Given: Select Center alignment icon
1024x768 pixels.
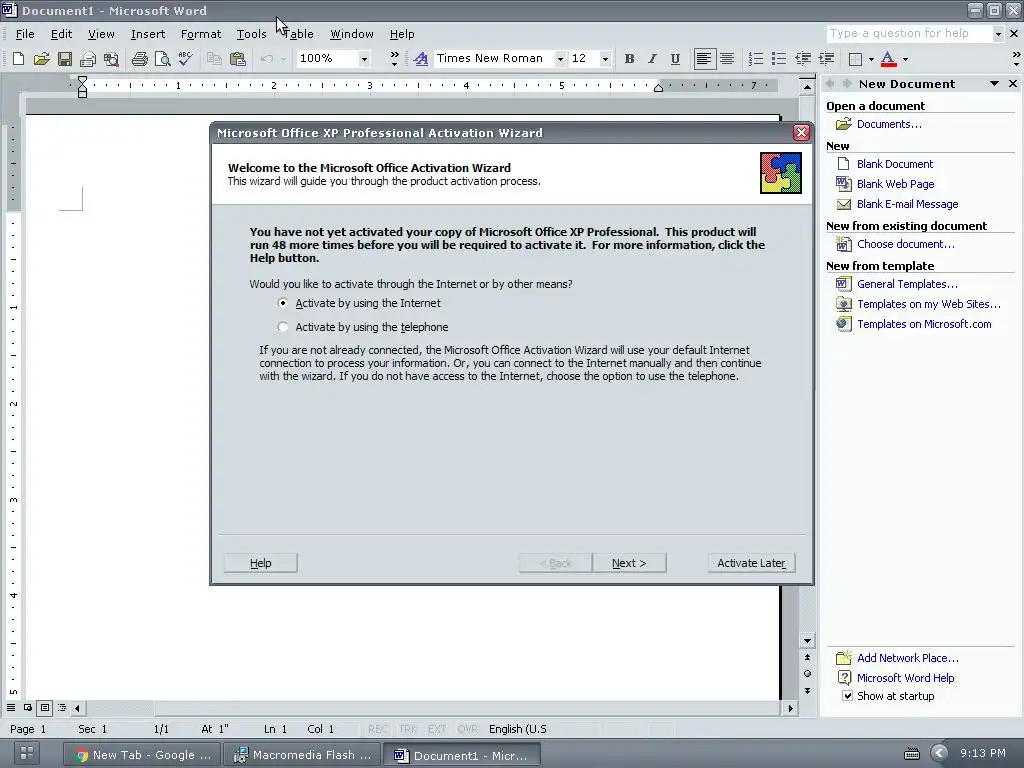Looking at the screenshot, I should coord(727,59).
